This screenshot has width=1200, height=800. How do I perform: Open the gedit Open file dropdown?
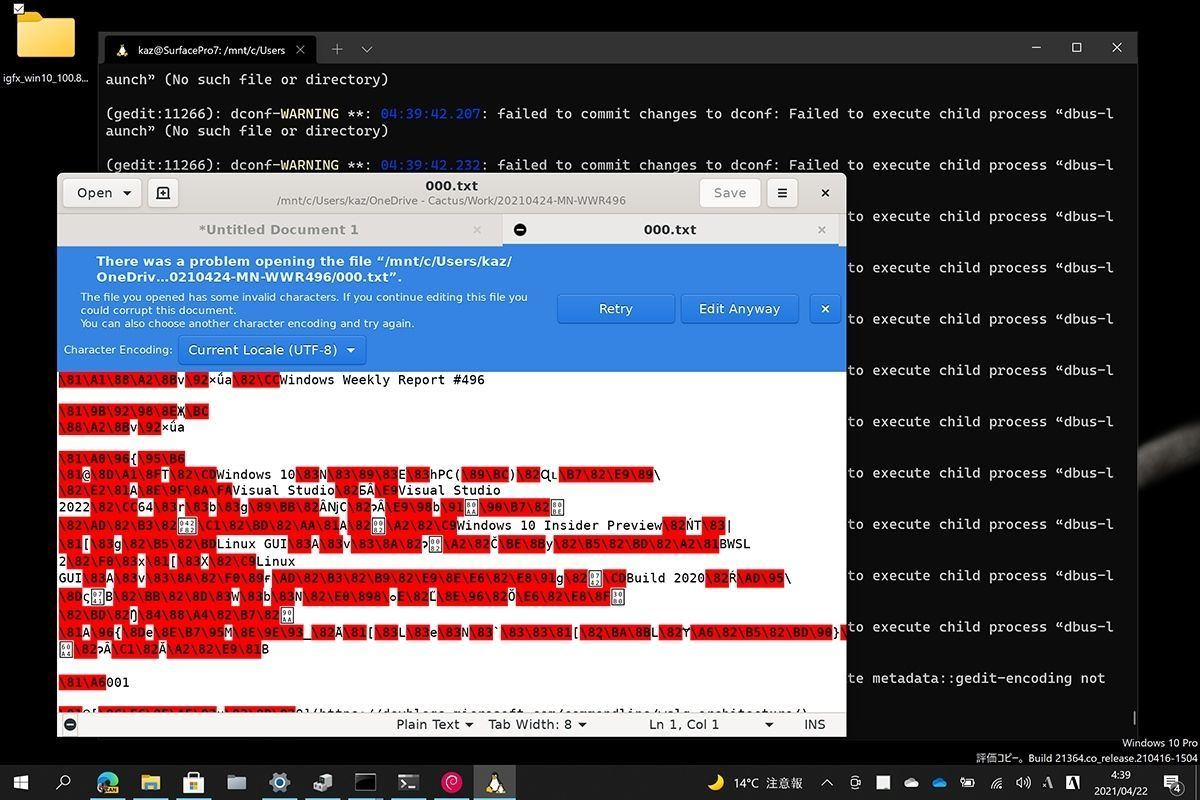[104, 193]
